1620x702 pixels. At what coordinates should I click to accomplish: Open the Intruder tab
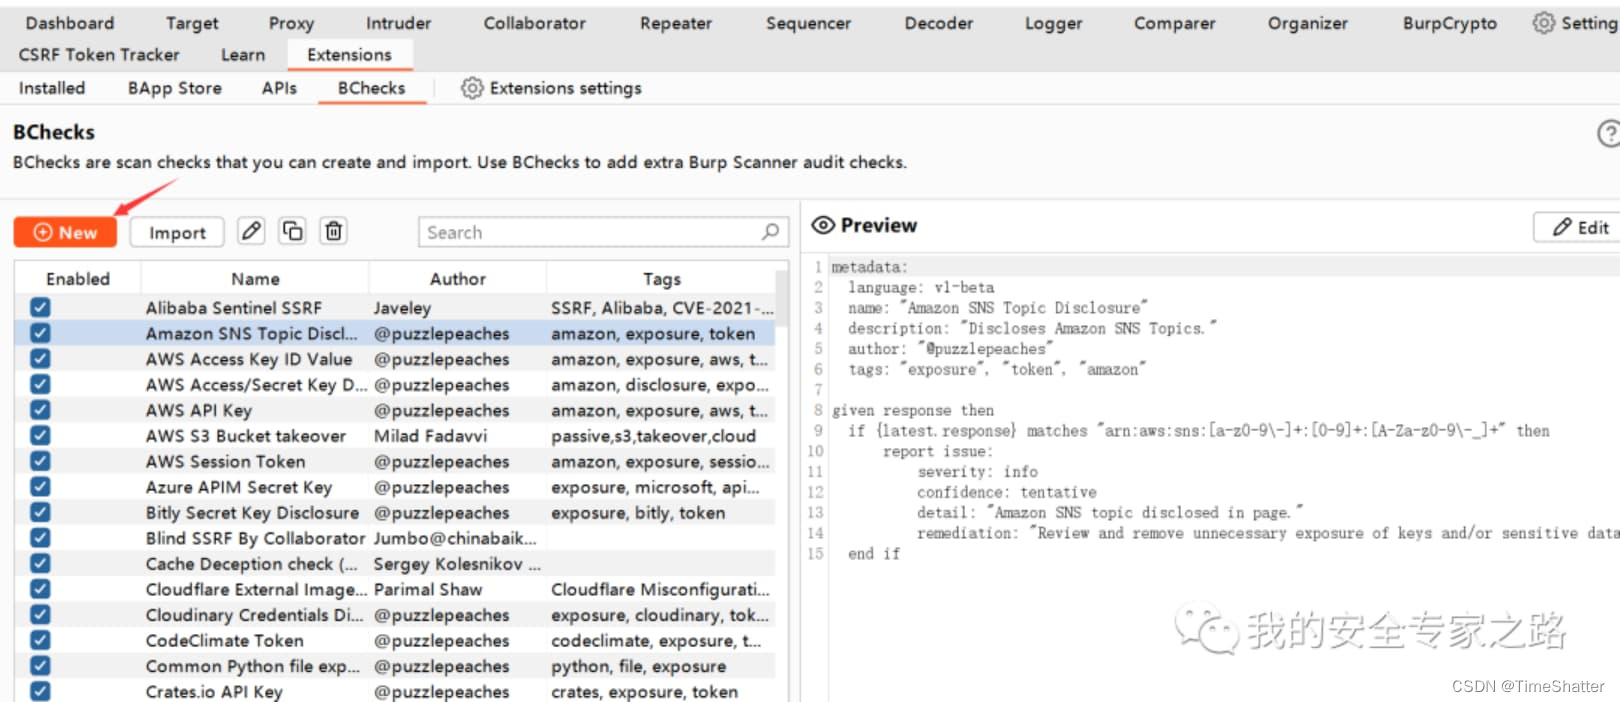click(398, 23)
